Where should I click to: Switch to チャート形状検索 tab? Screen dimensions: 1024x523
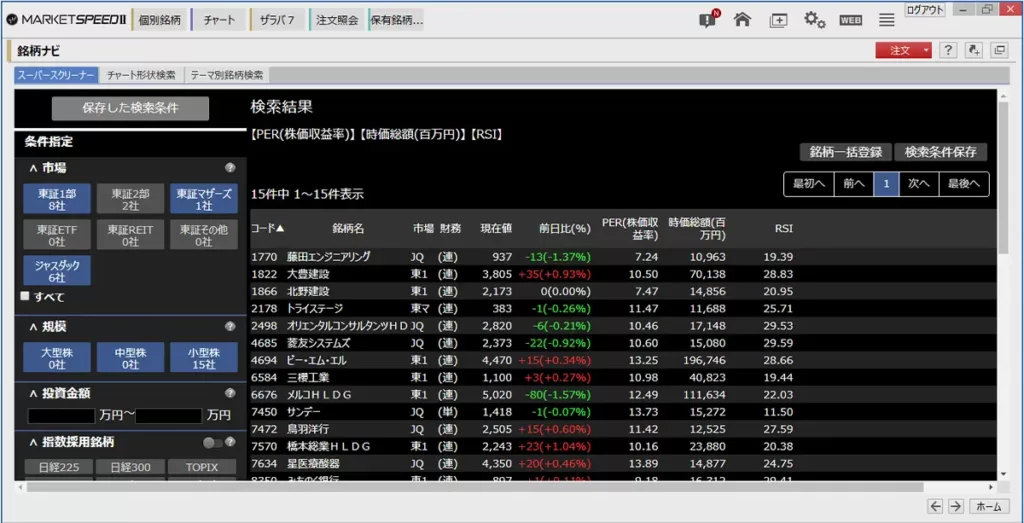point(141,75)
